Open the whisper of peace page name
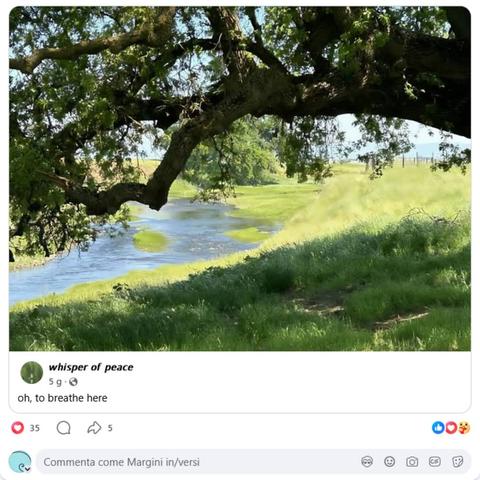Viewport: 480px width, 480px height. [91, 367]
